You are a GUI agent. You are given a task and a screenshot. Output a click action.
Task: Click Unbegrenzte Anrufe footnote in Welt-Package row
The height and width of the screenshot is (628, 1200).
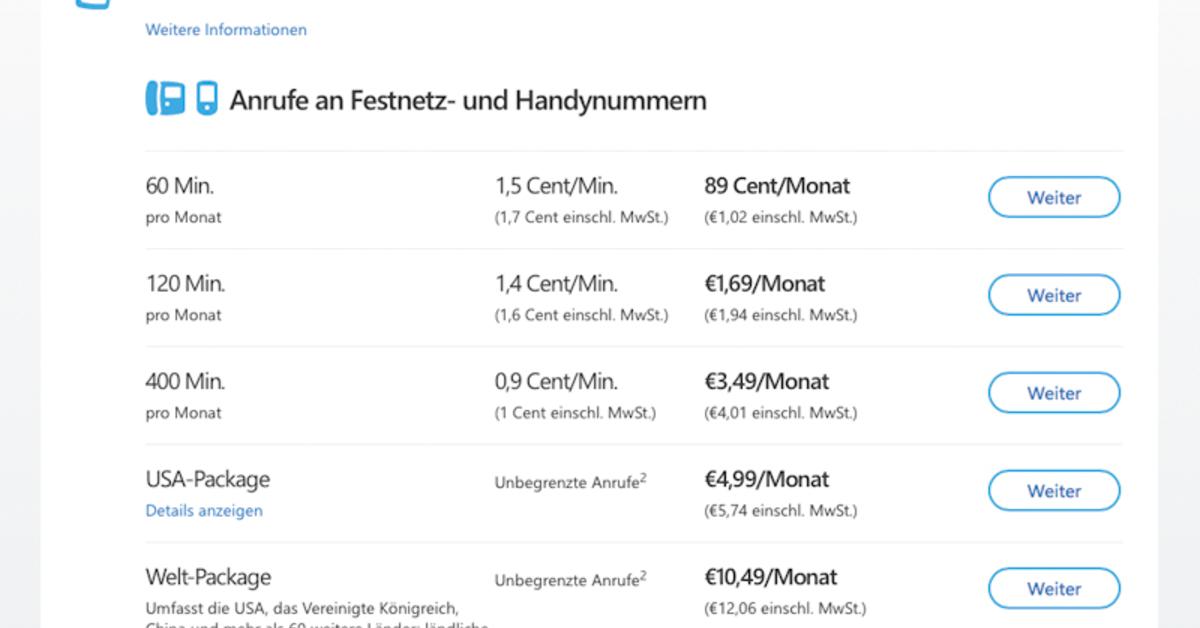pos(570,579)
